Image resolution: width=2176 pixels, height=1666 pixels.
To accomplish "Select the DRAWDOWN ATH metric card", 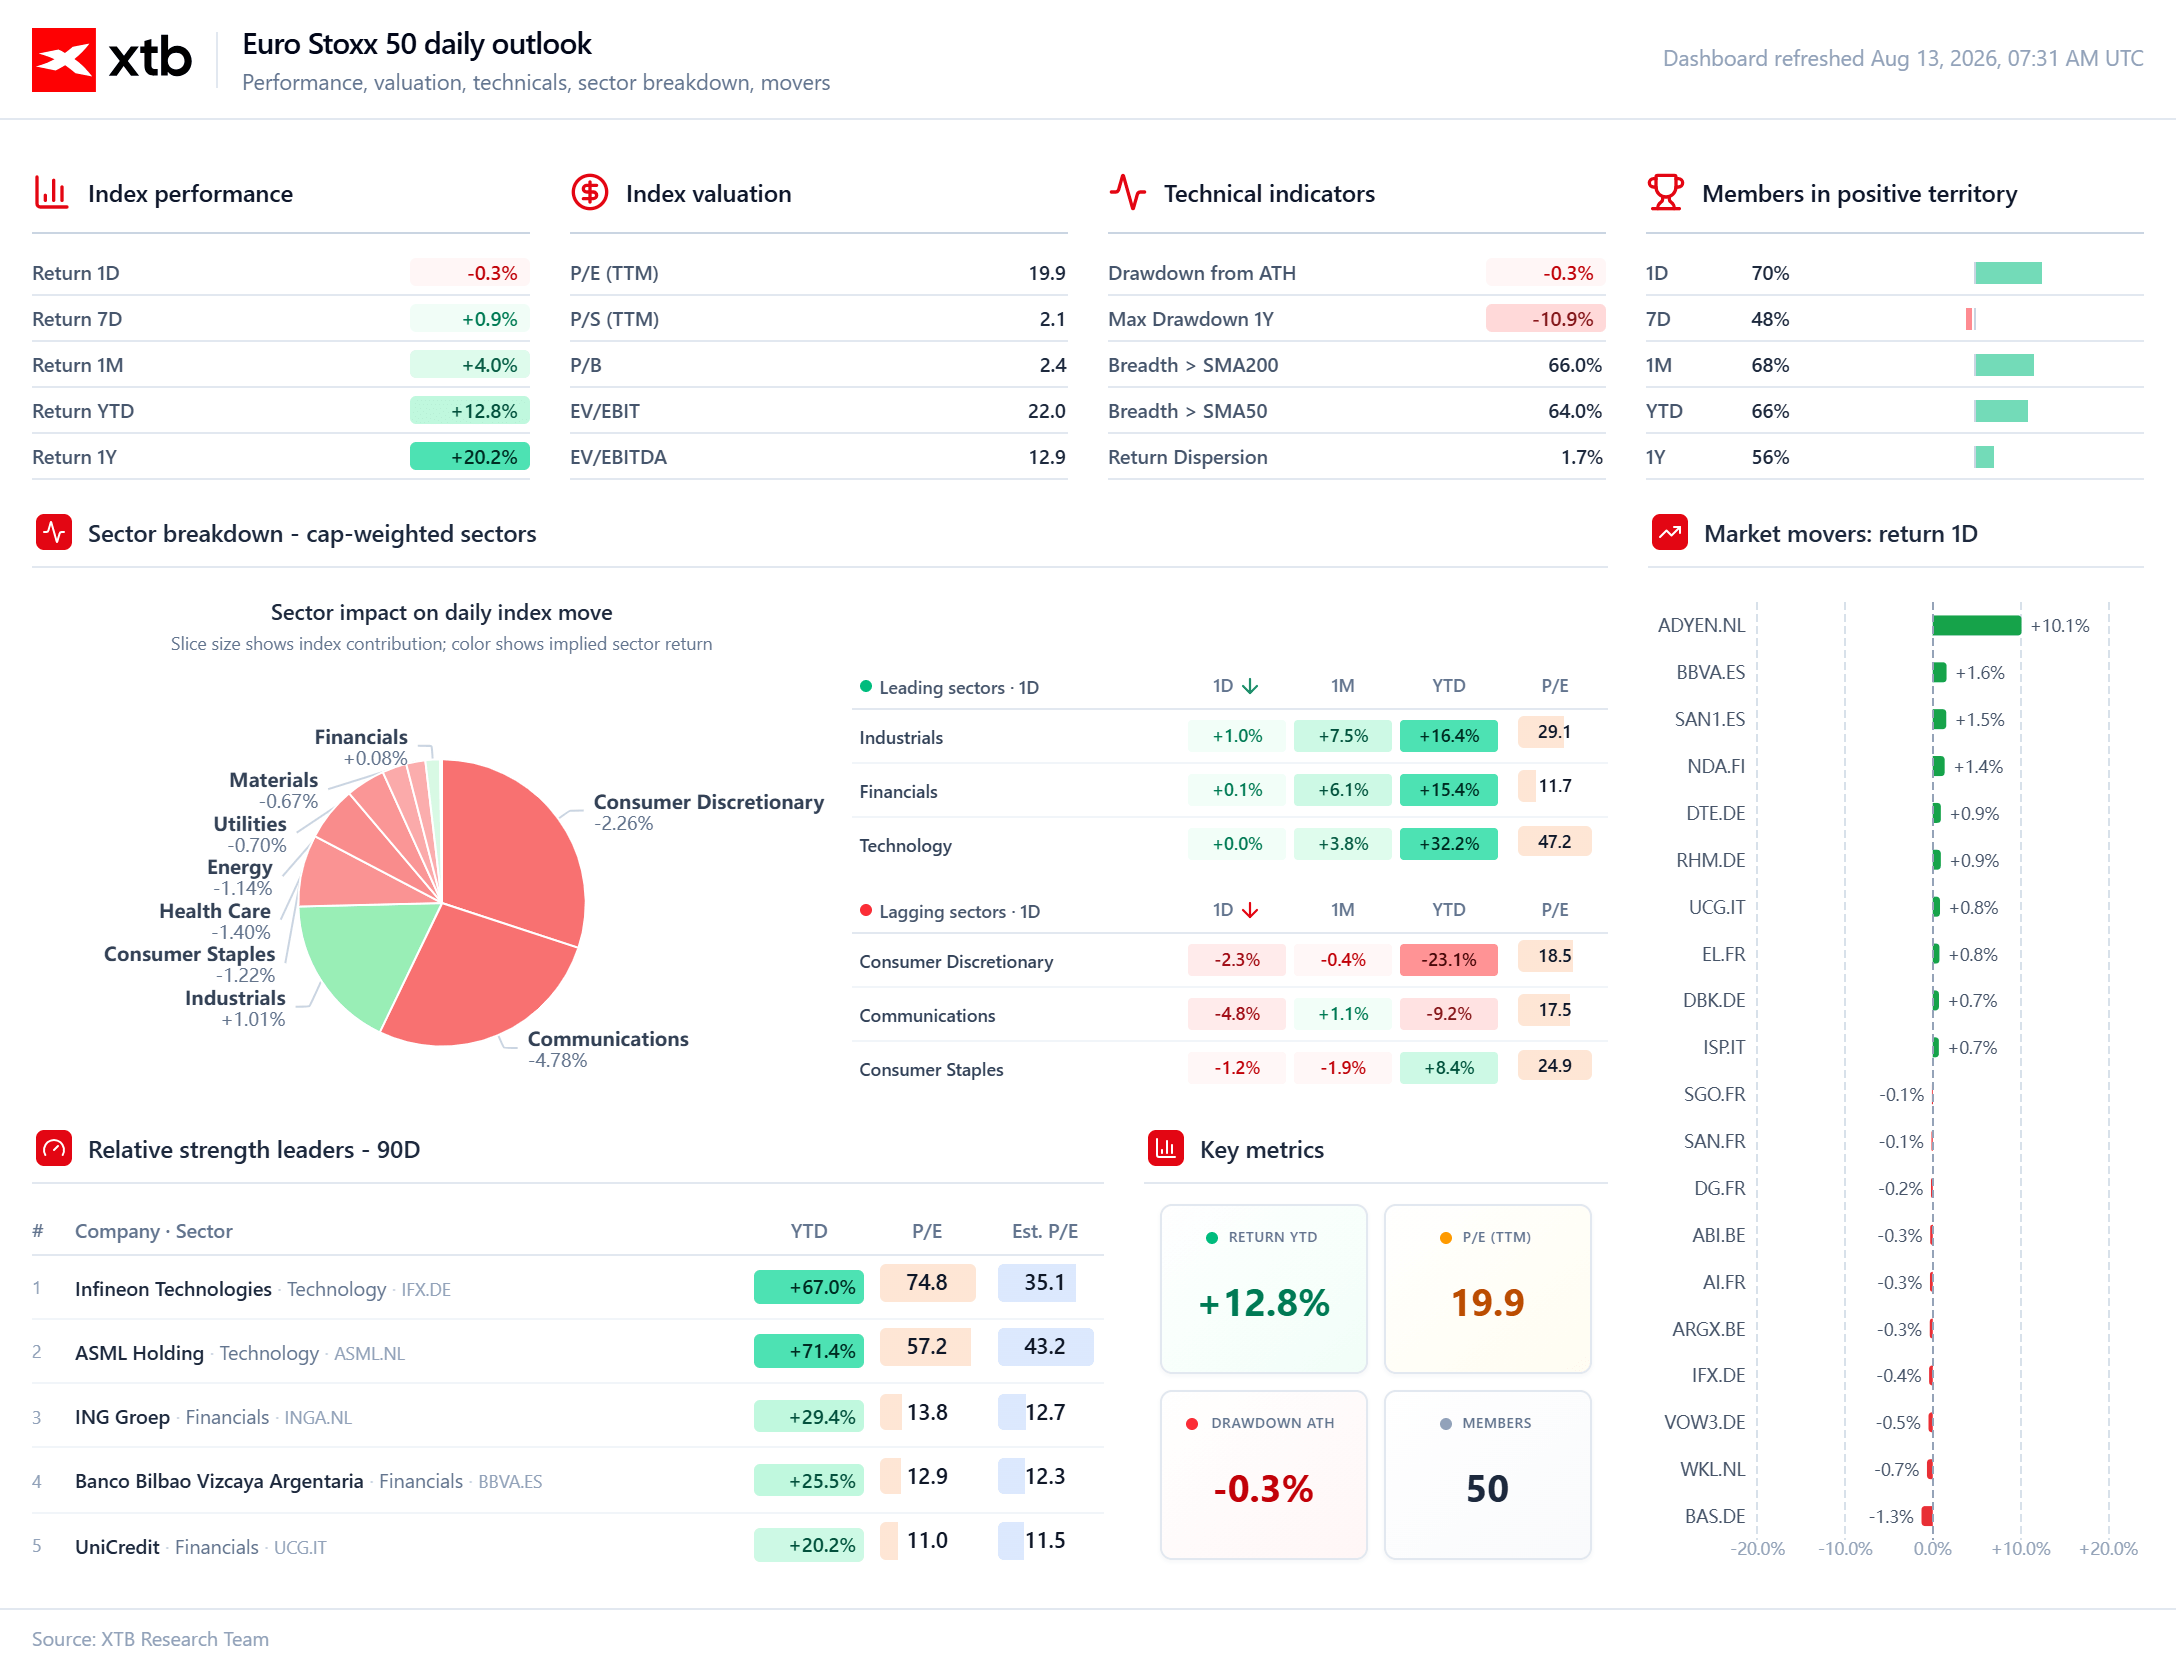I will pos(1264,1475).
